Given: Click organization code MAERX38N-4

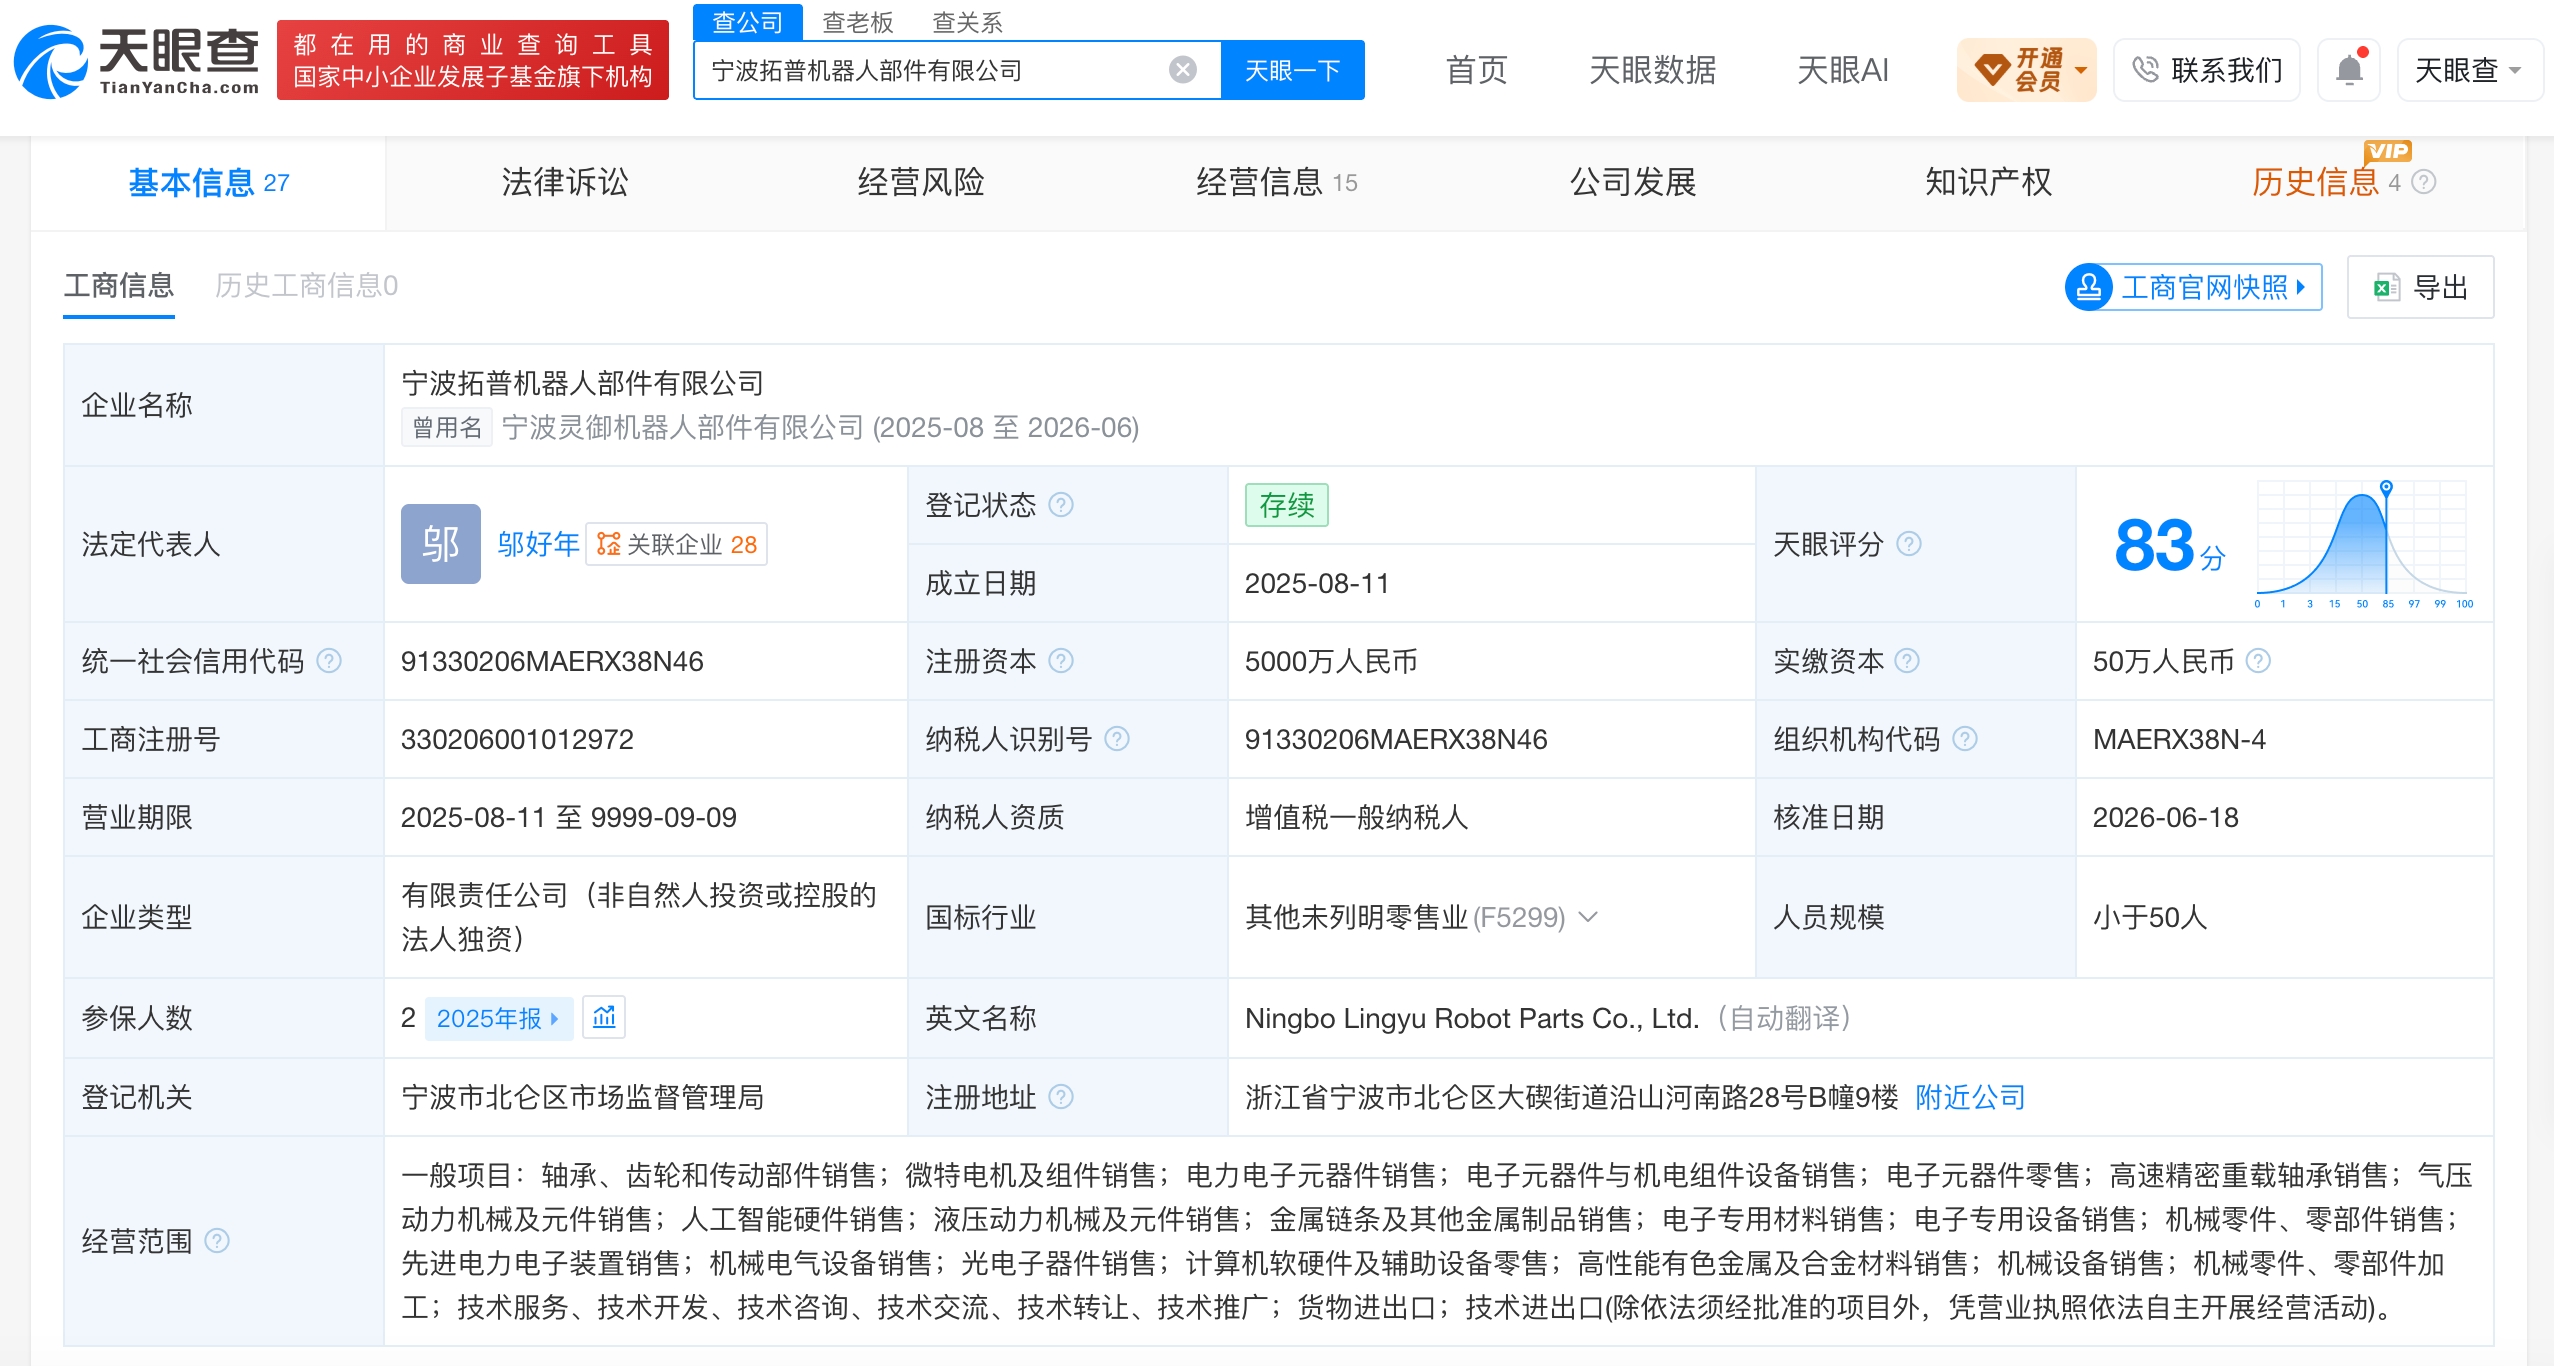Looking at the screenshot, I should [x=2179, y=739].
